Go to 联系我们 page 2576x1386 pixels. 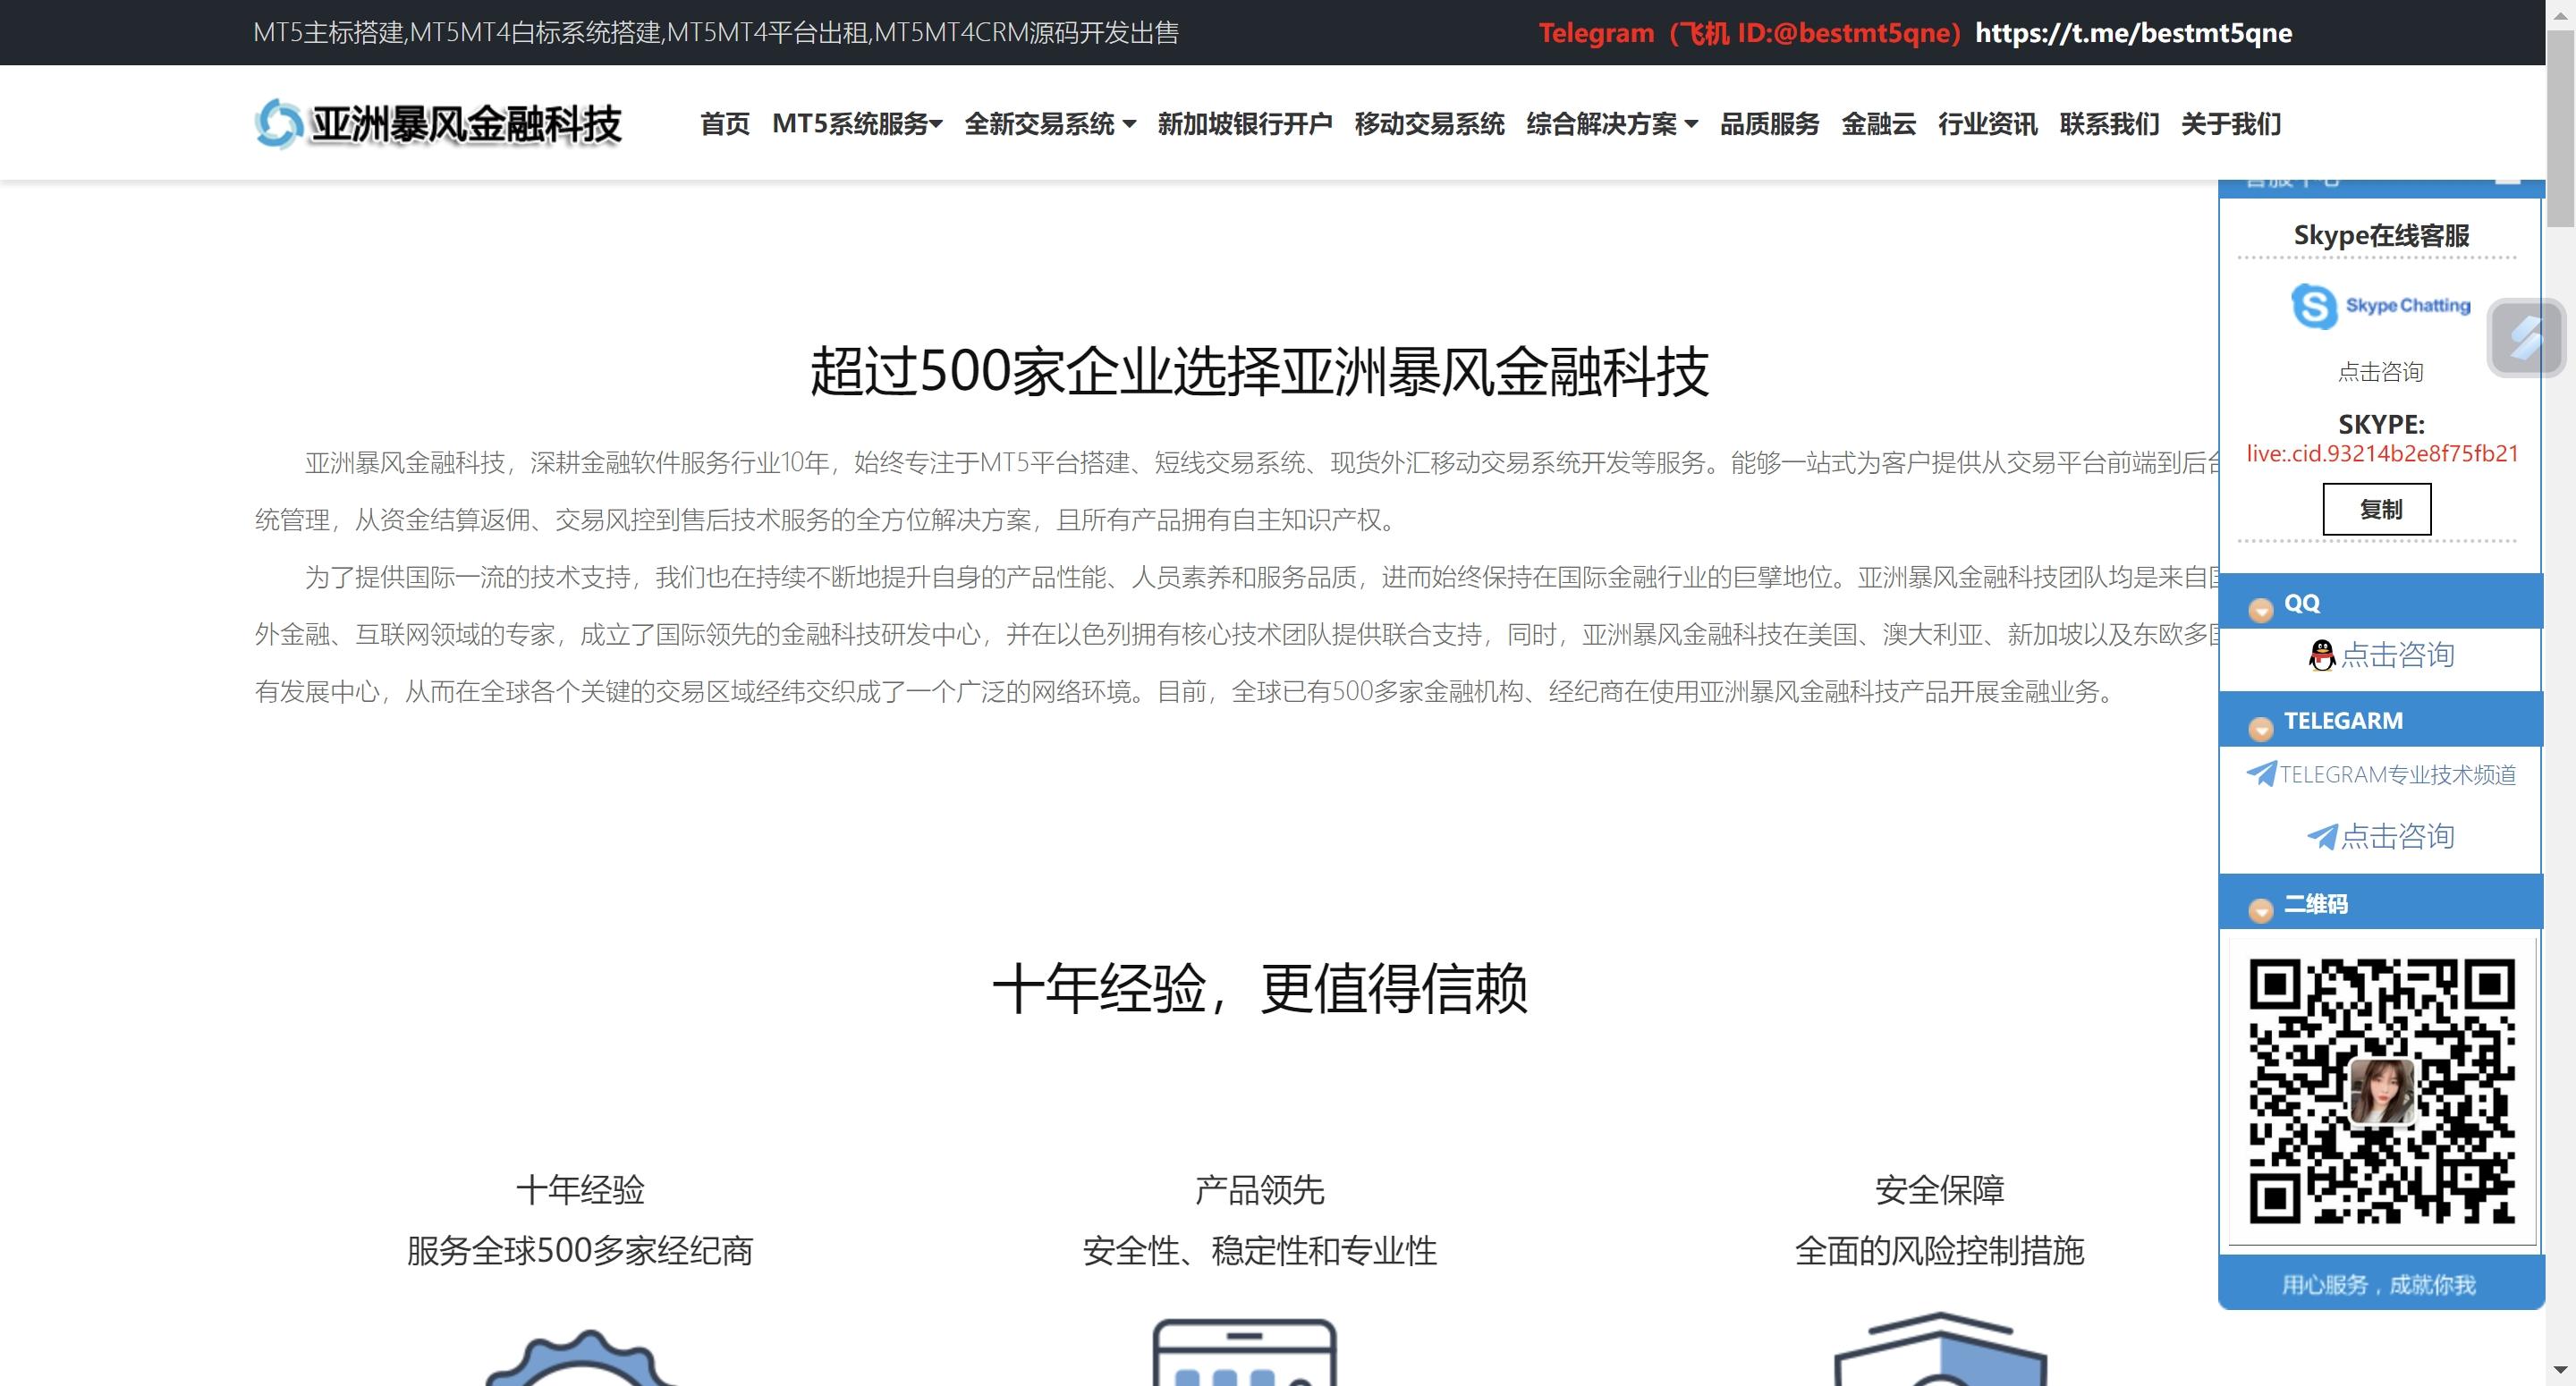(2109, 124)
